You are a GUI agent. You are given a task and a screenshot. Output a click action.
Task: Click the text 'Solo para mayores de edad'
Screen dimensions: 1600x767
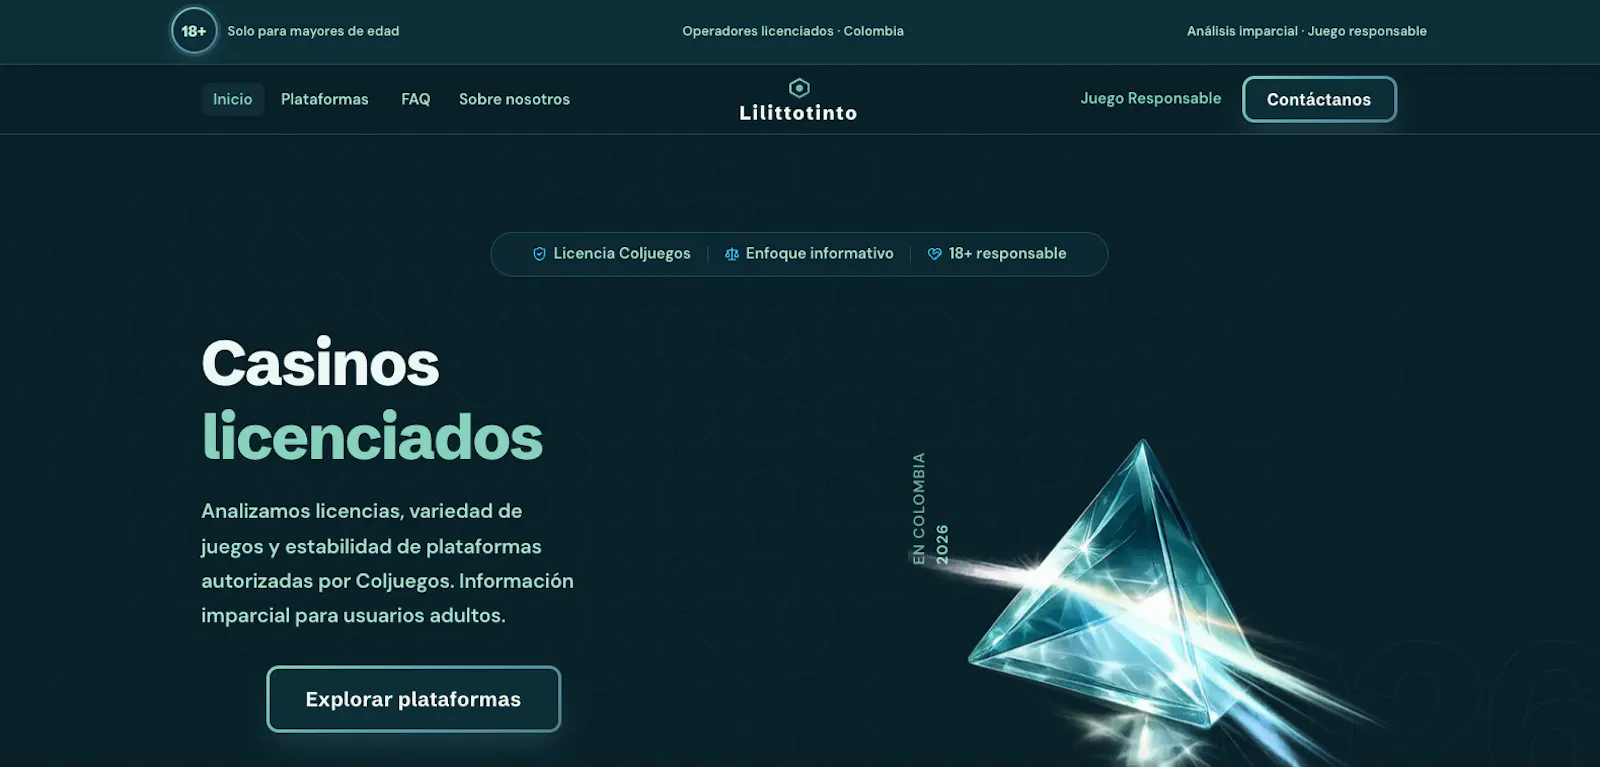[313, 31]
